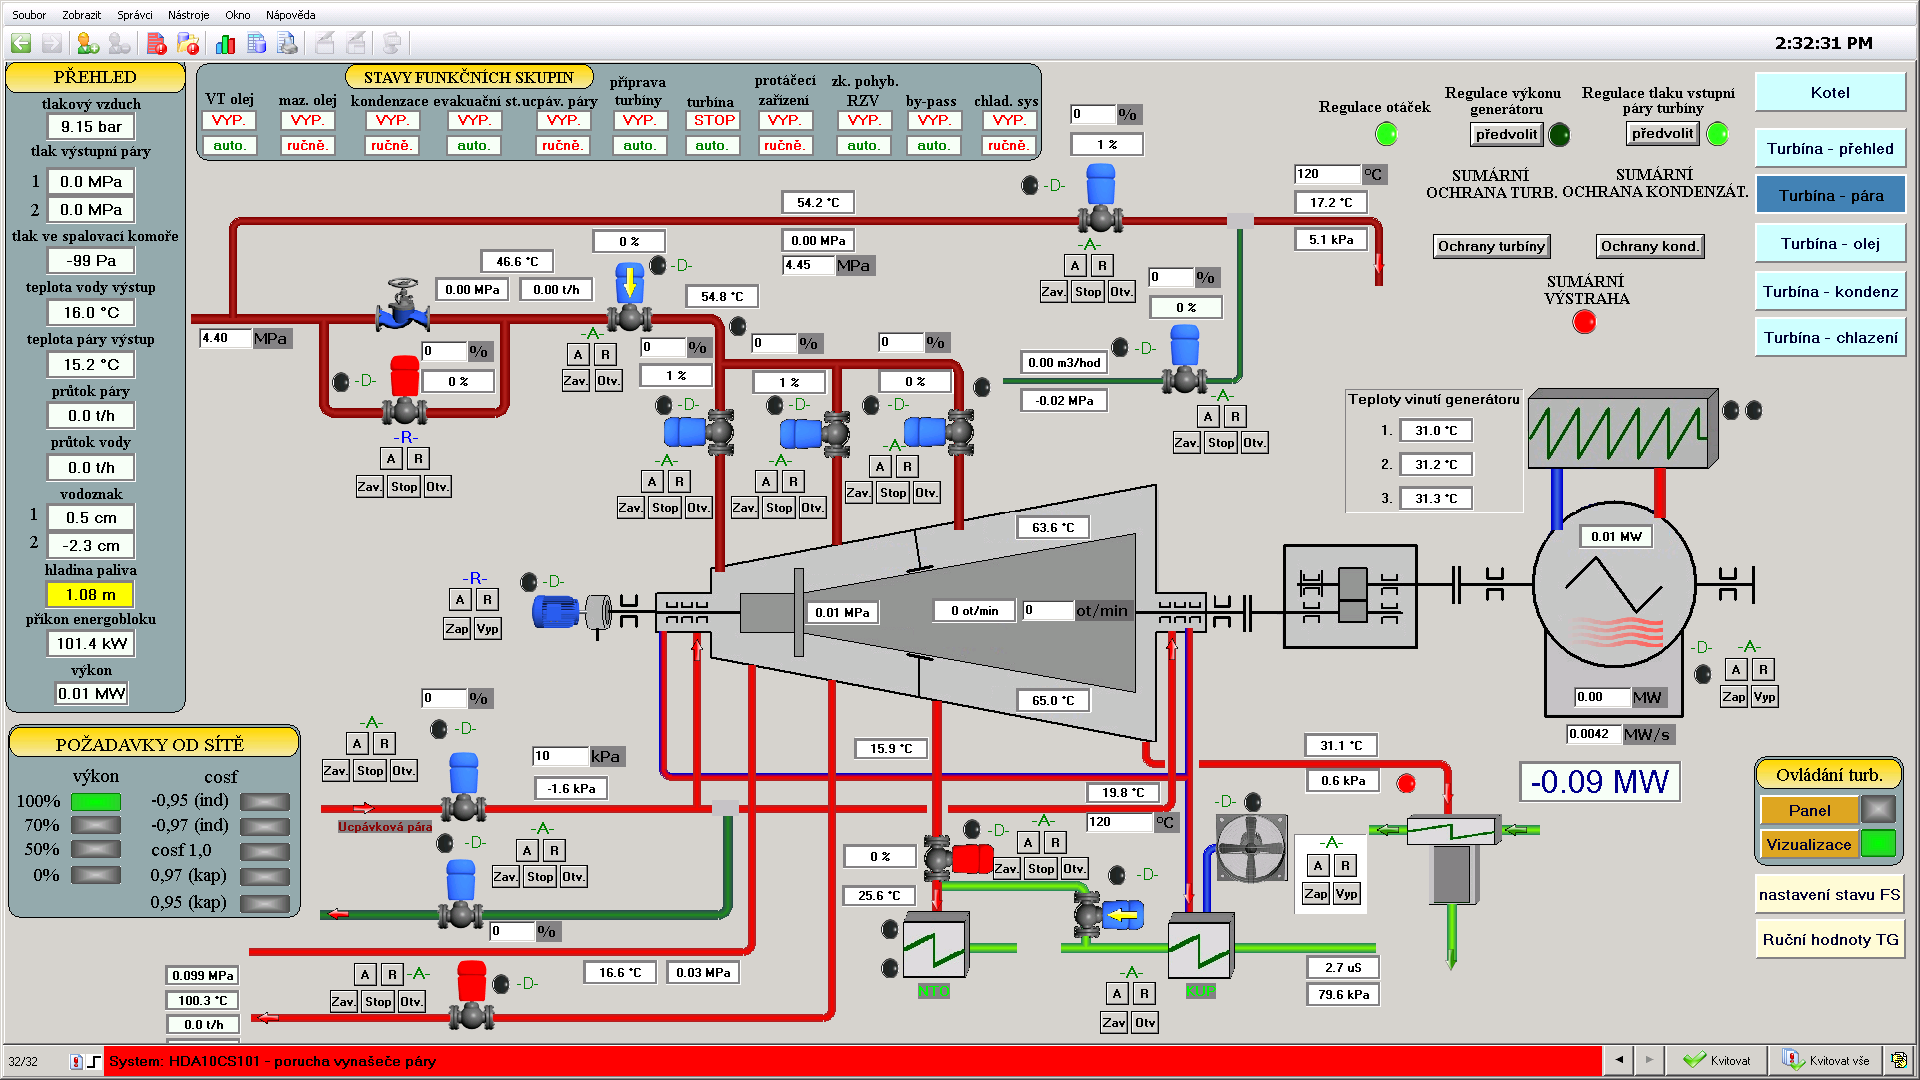Show previous alarm with left arrow

click(x=1619, y=1060)
